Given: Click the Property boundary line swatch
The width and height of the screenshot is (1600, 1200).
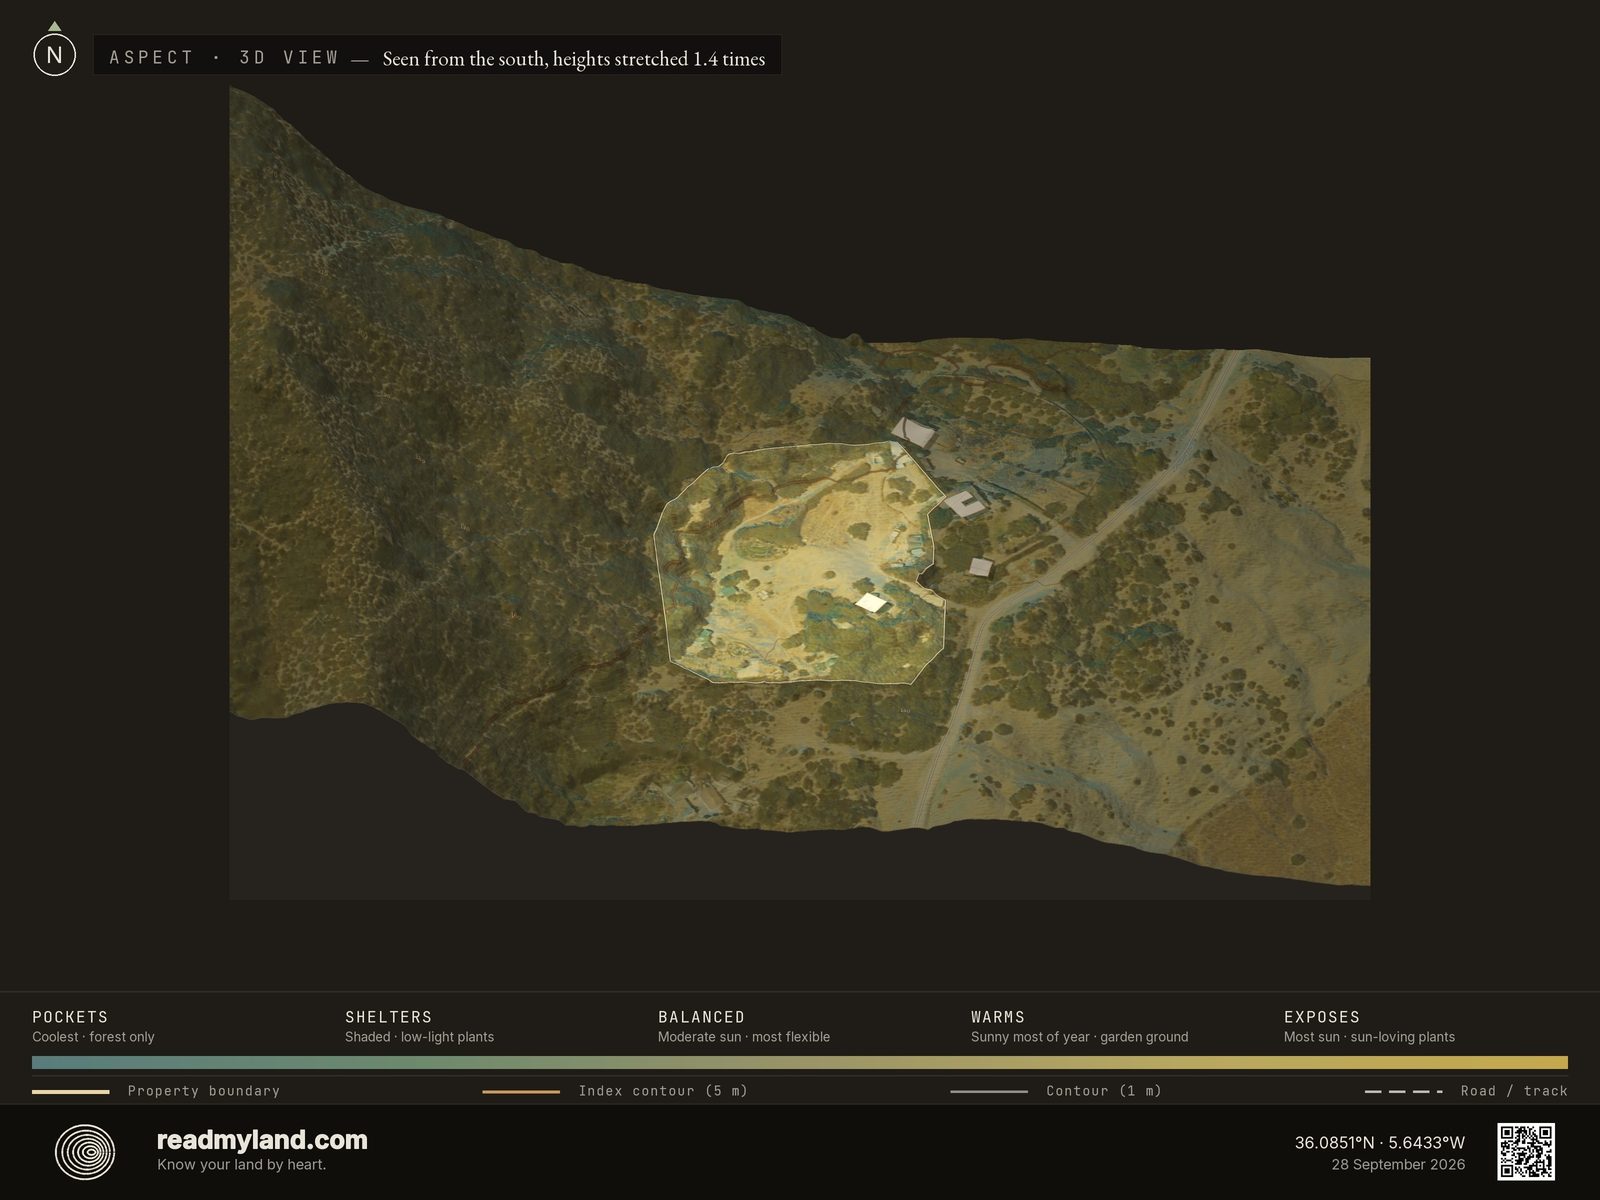Looking at the screenshot, I should [70, 1092].
